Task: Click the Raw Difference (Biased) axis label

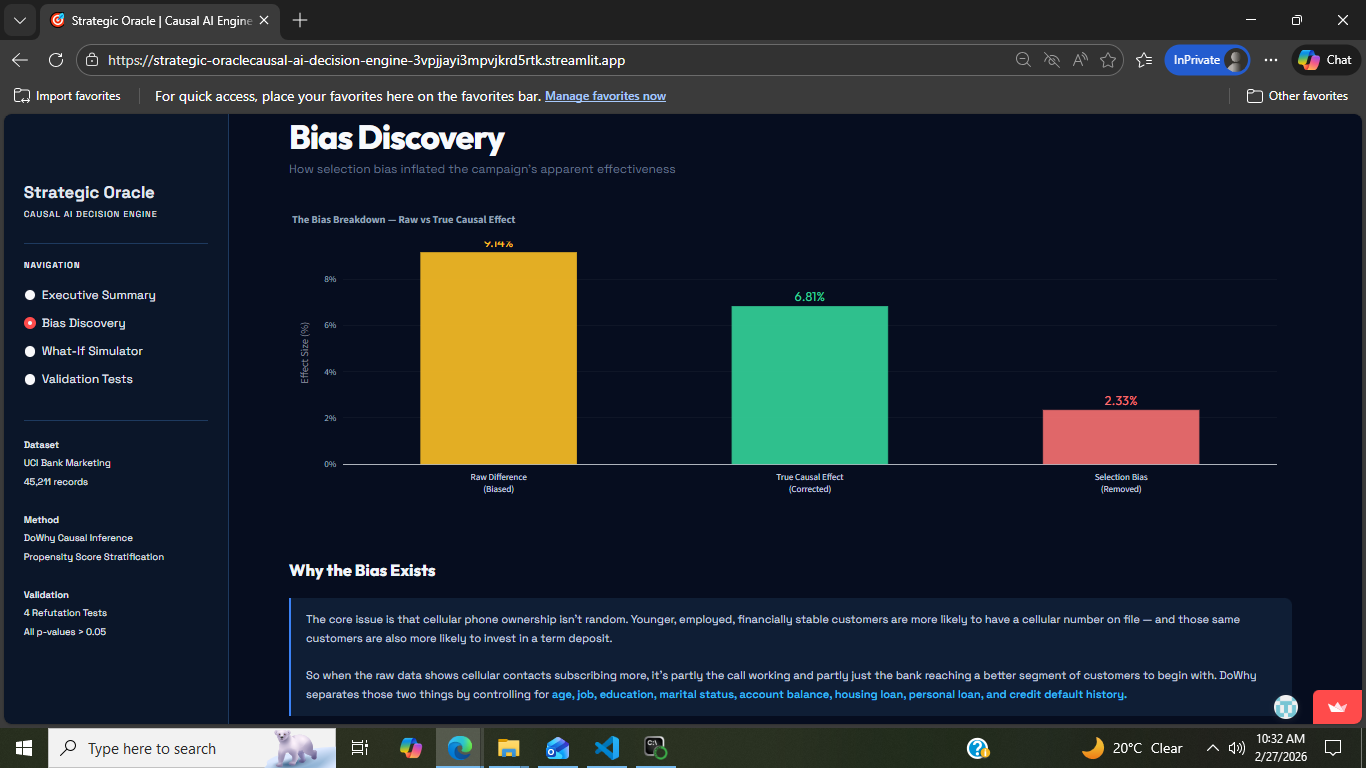Action: (x=498, y=483)
